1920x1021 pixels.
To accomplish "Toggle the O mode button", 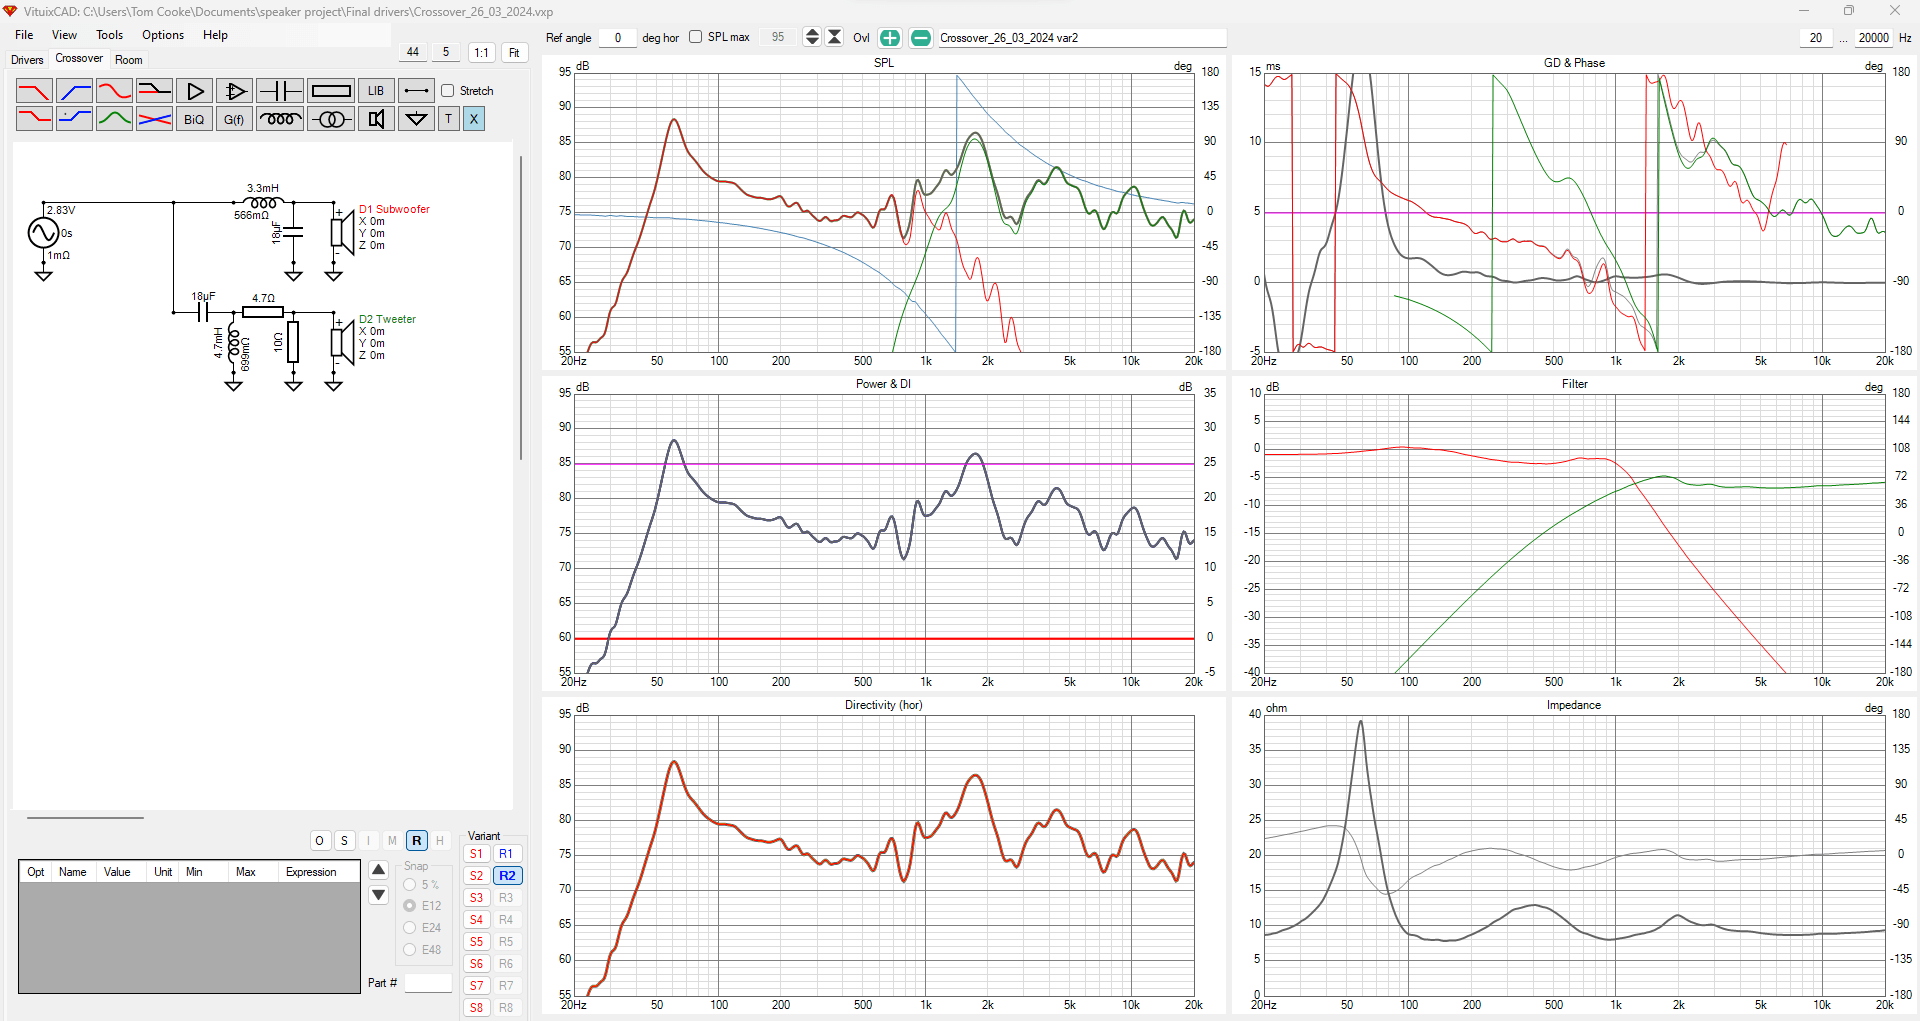I will (x=320, y=841).
